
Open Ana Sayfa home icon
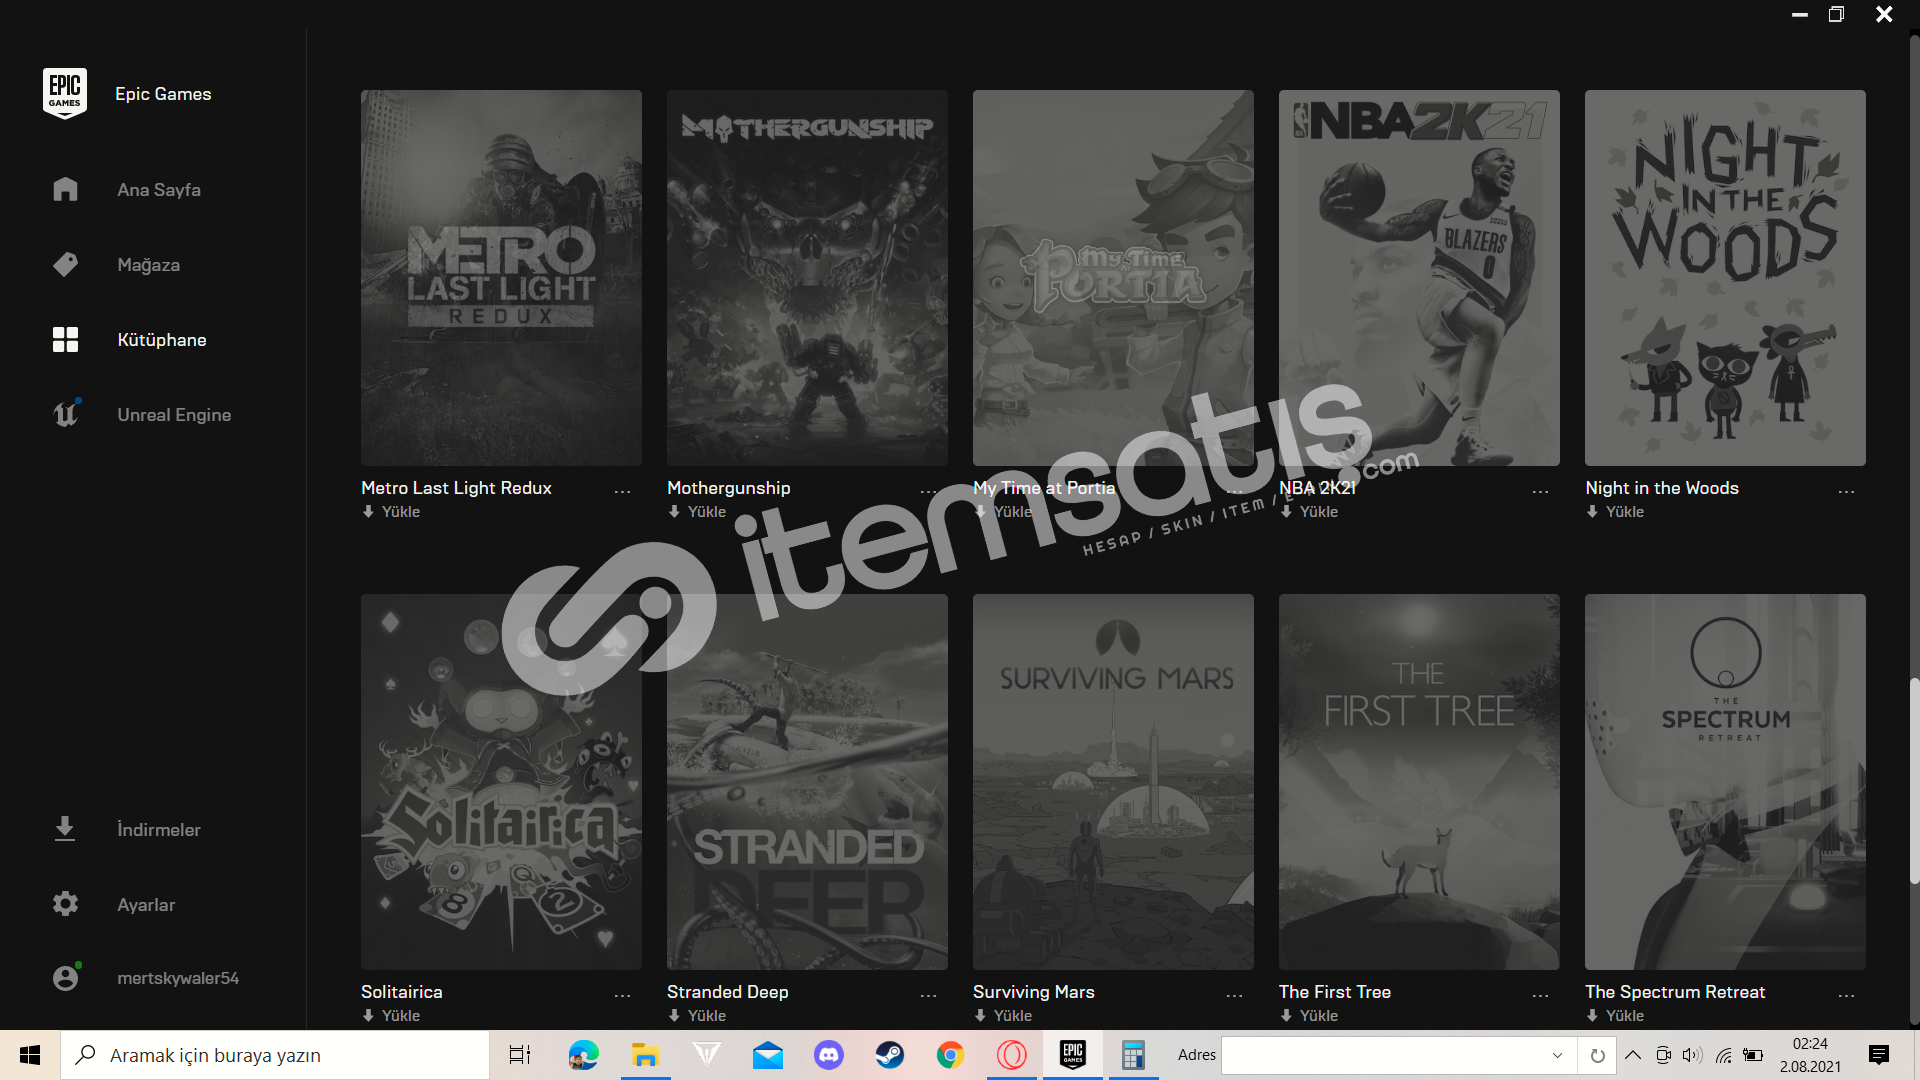[x=65, y=189]
